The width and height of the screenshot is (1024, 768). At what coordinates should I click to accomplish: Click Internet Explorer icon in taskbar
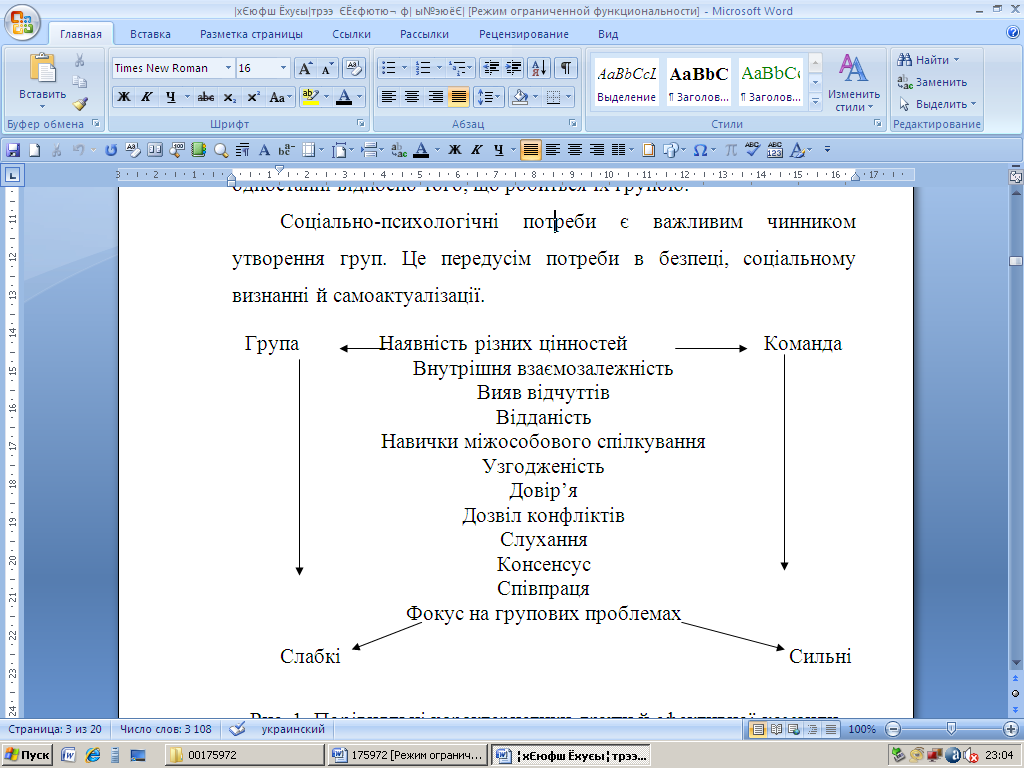pos(93,756)
